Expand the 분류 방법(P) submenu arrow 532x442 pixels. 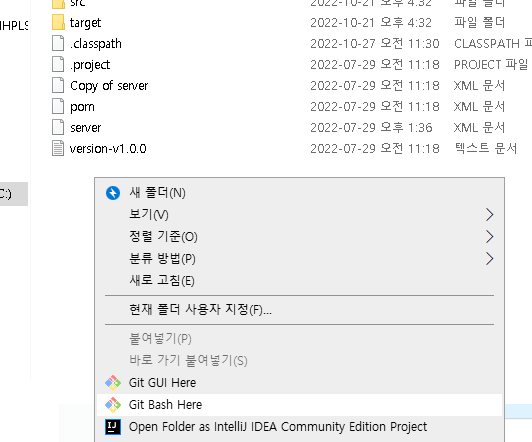(x=489, y=259)
